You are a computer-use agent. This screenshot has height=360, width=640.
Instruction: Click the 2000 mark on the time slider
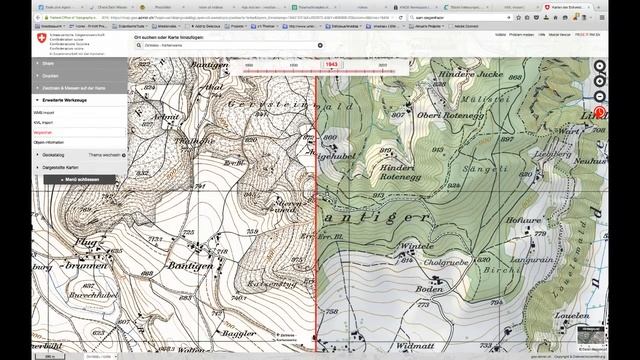pyautogui.click(x=382, y=65)
